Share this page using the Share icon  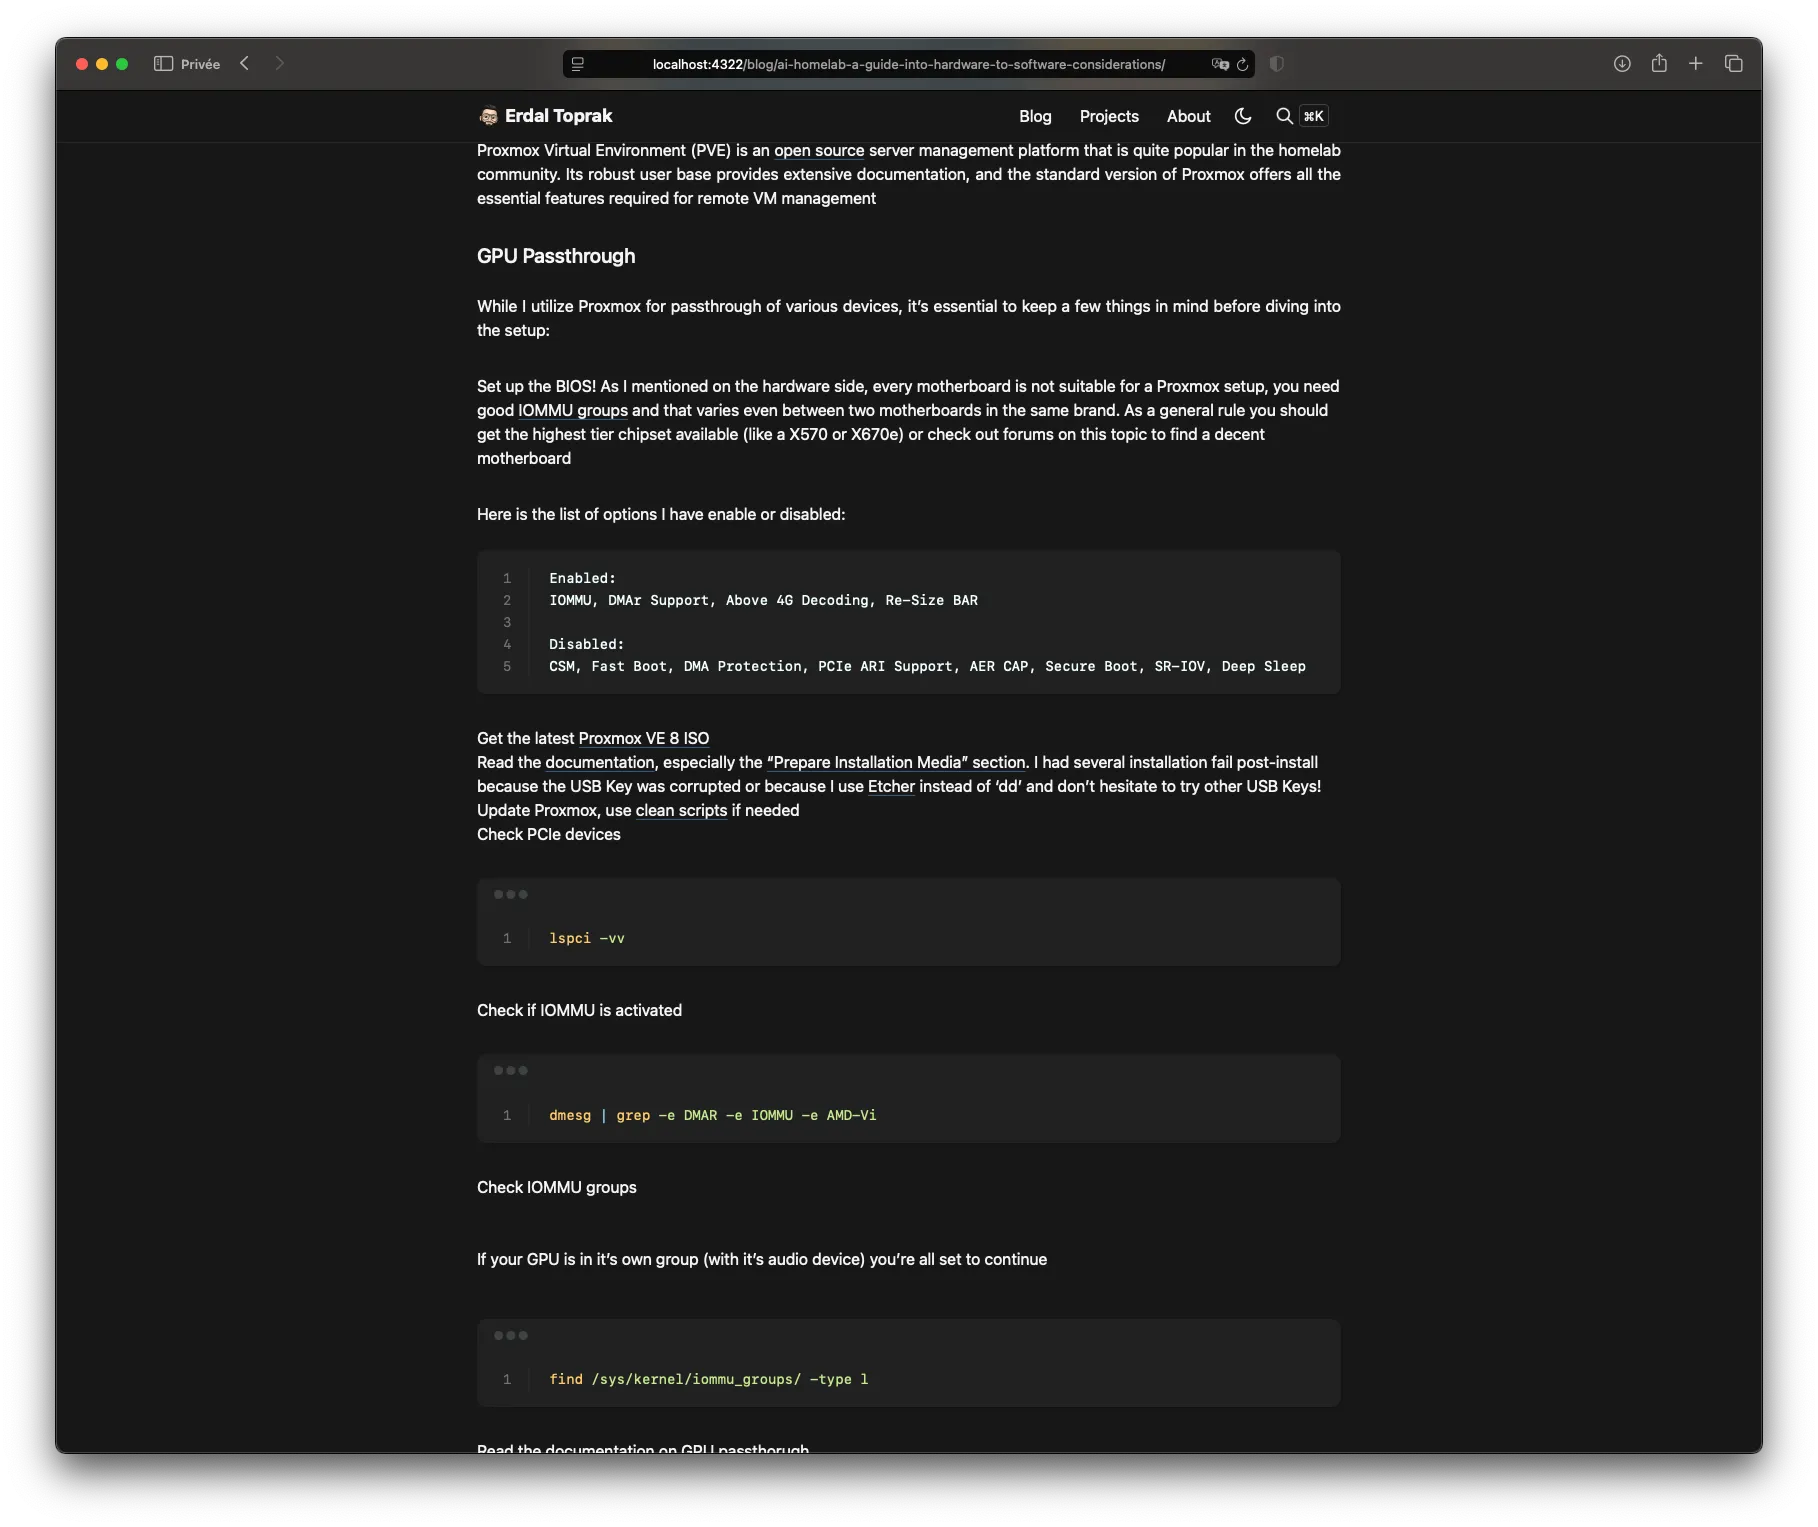pyautogui.click(x=1659, y=63)
